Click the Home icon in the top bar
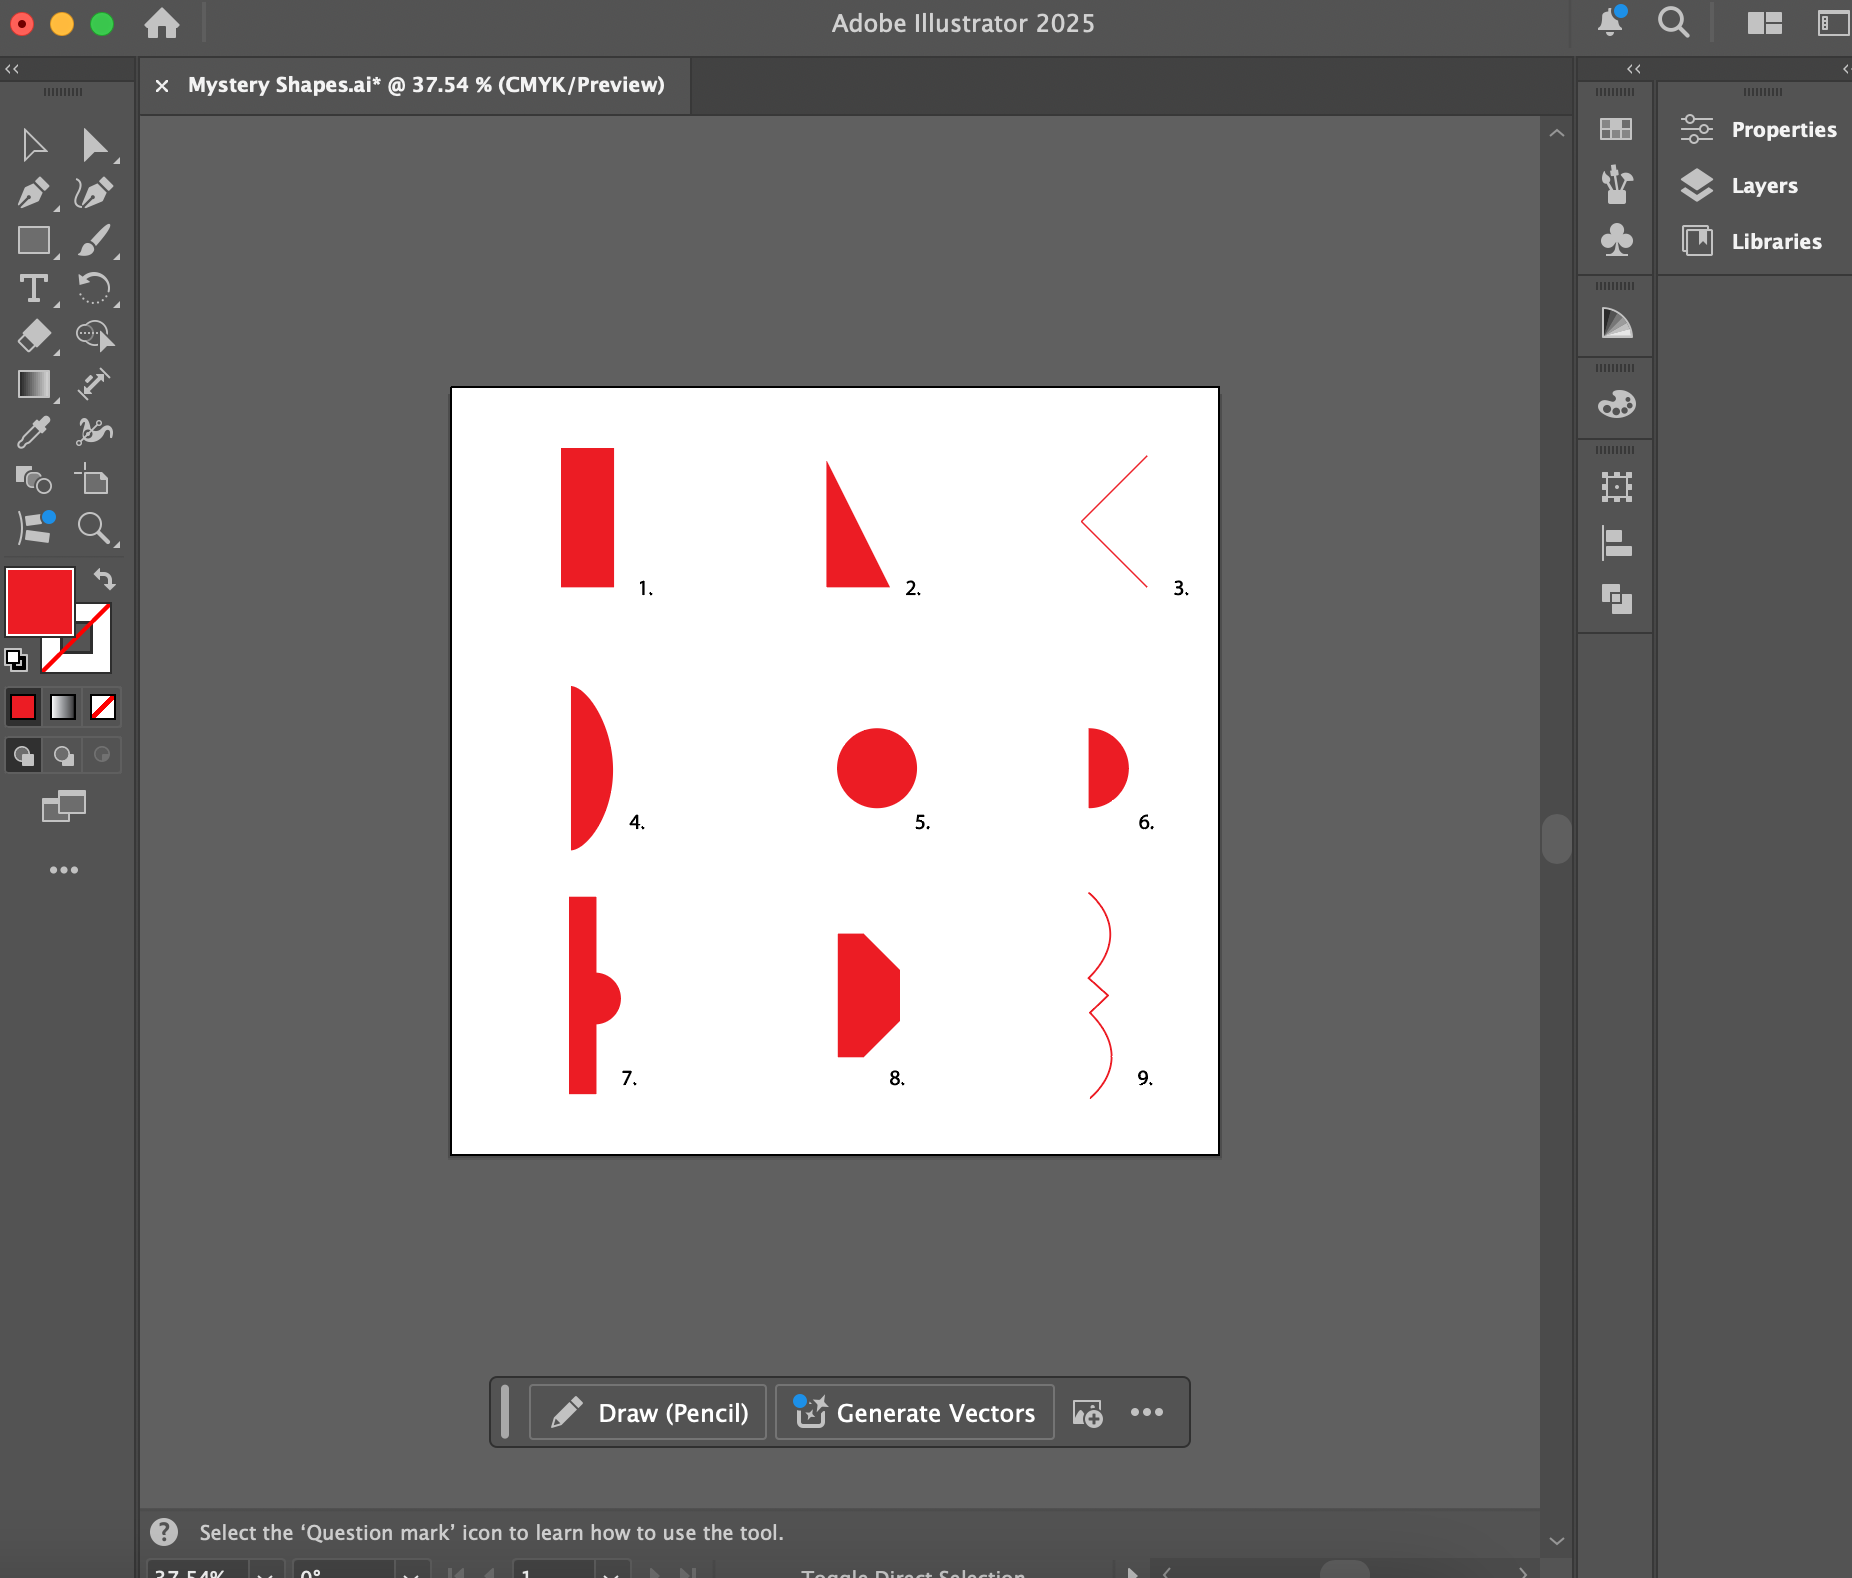The width and height of the screenshot is (1852, 1578). click(160, 23)
